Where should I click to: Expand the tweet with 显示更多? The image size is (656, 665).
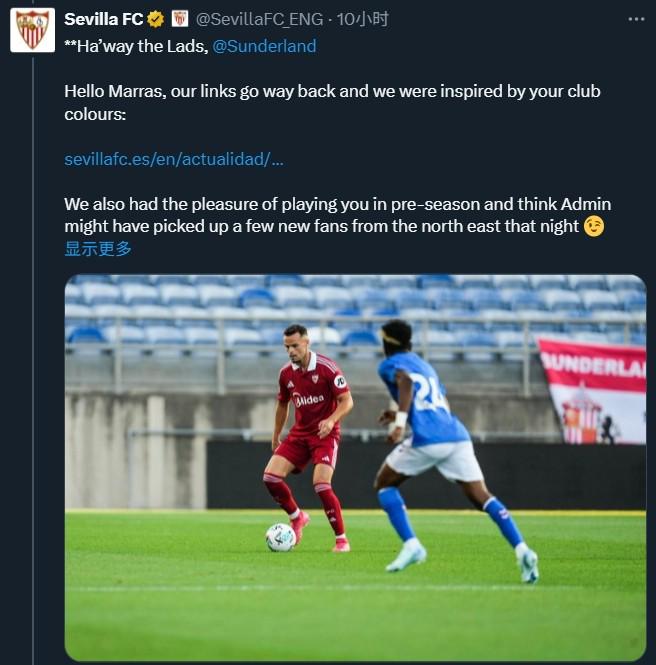tap(98, 249)
